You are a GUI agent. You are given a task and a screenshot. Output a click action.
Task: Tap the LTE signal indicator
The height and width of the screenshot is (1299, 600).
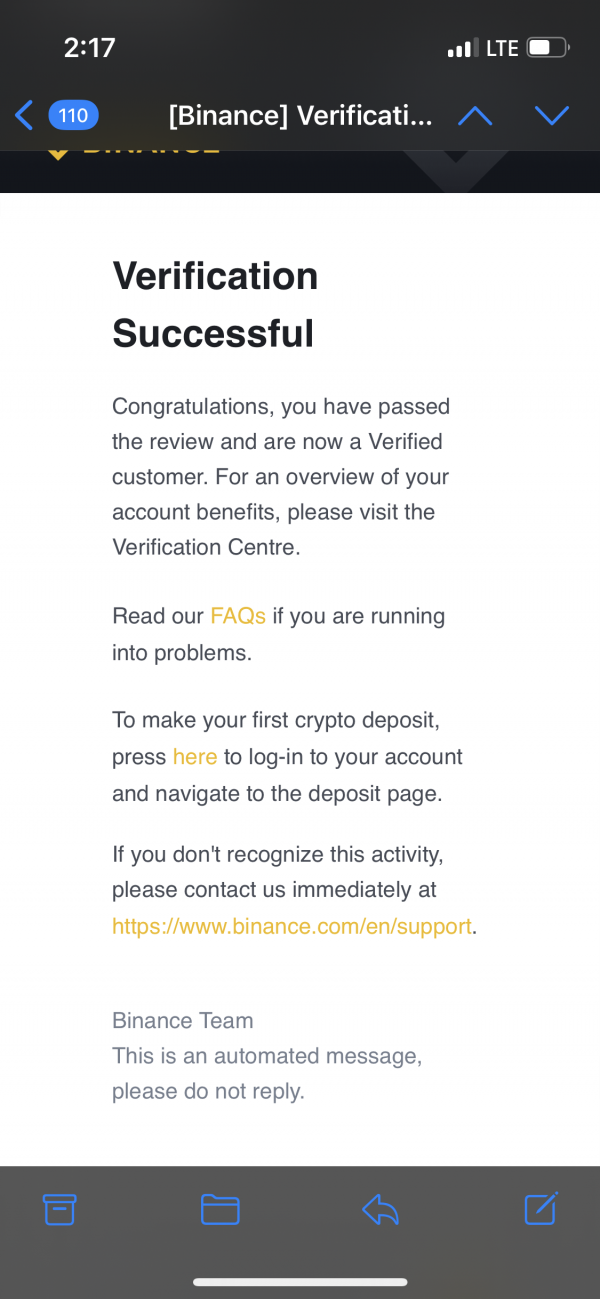coord(502,48)
